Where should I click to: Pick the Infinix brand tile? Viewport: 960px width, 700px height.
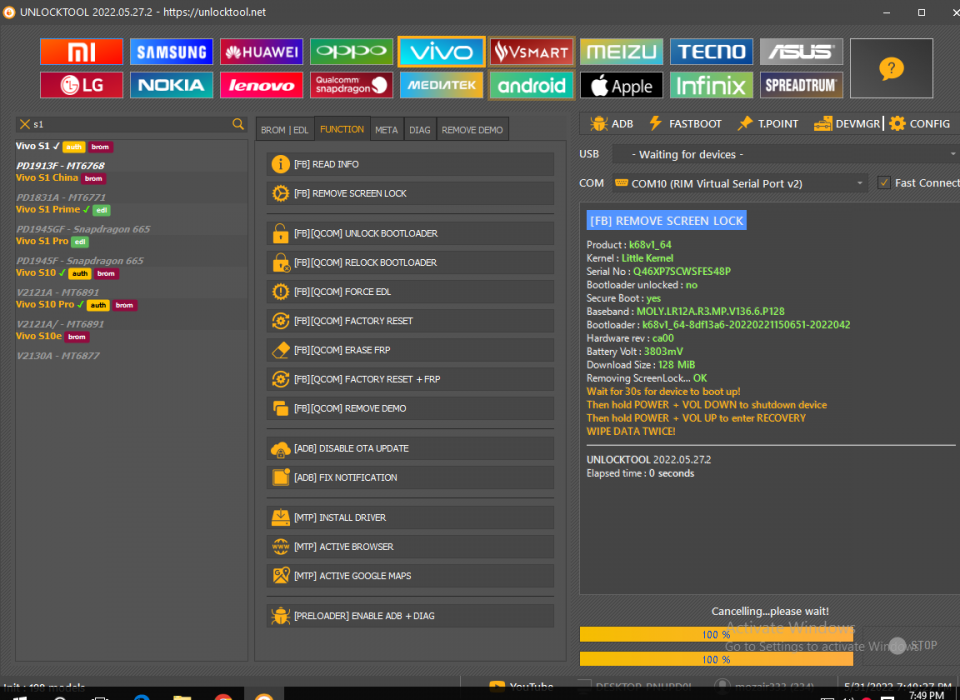[711, 85]
